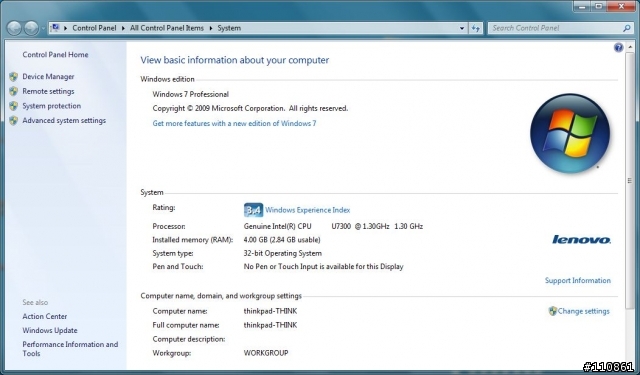Click the 3.4 rating badge

point(253,210)
